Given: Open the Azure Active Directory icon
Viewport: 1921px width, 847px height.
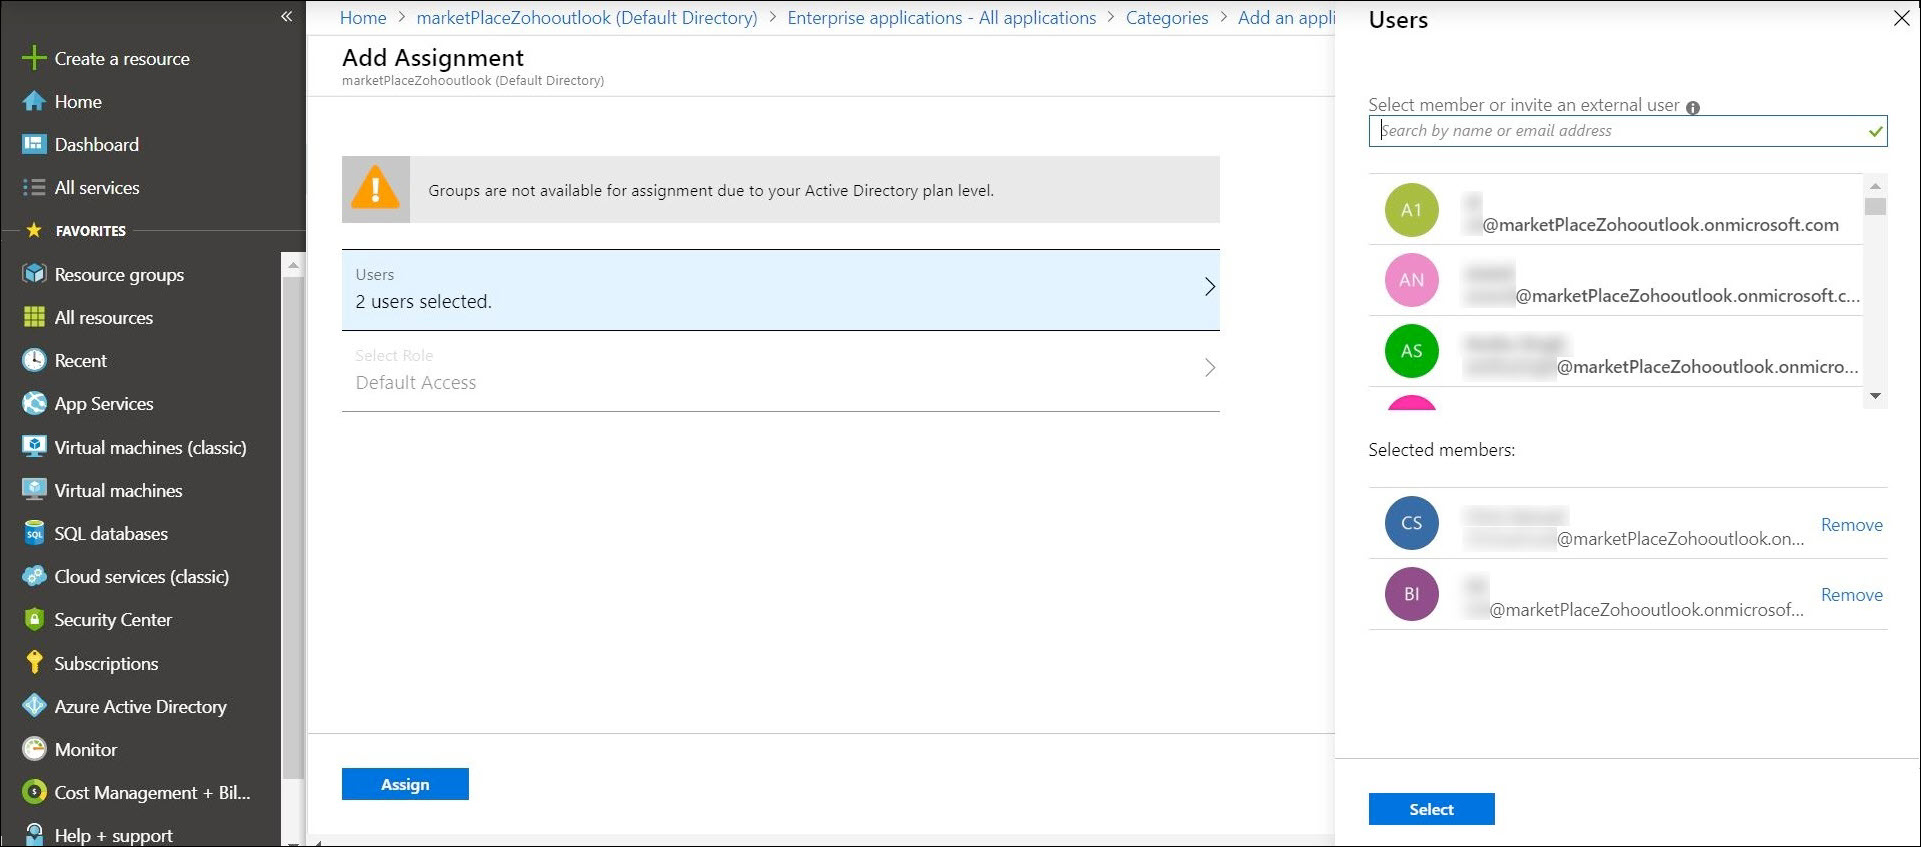Looking at the screenshot, I should [34, 706].
